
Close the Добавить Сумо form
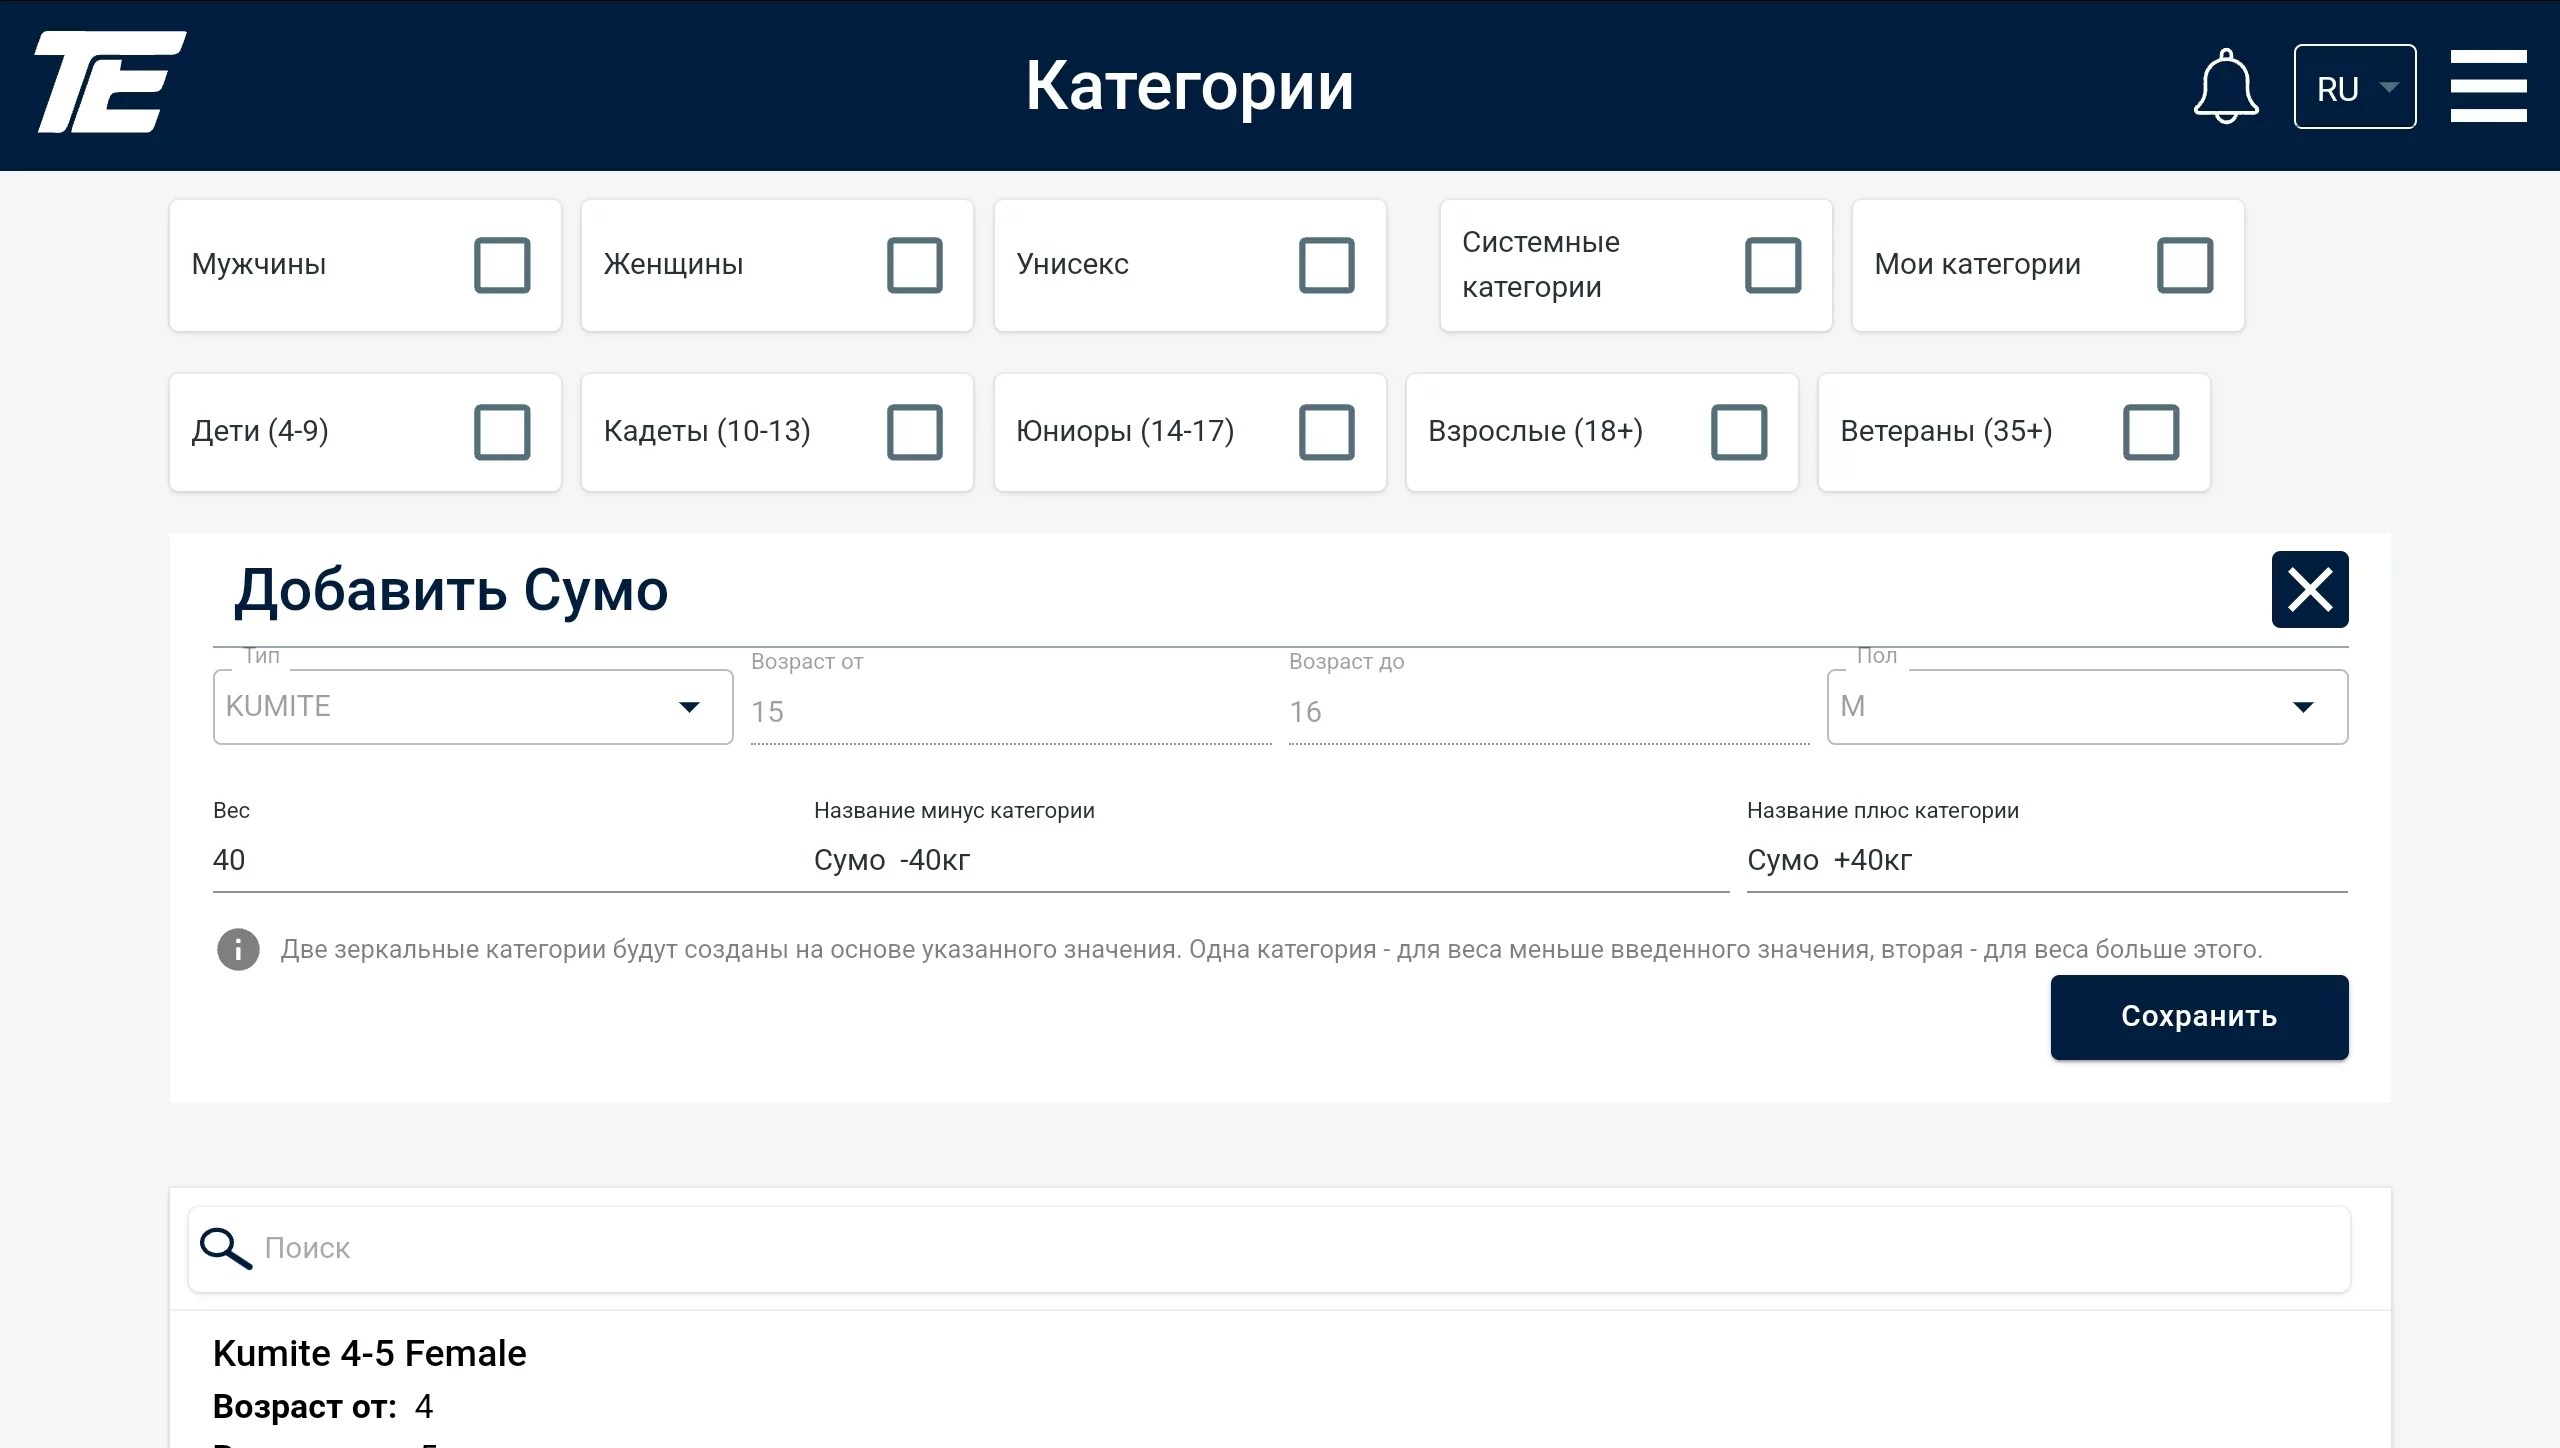click(2310, 590)
